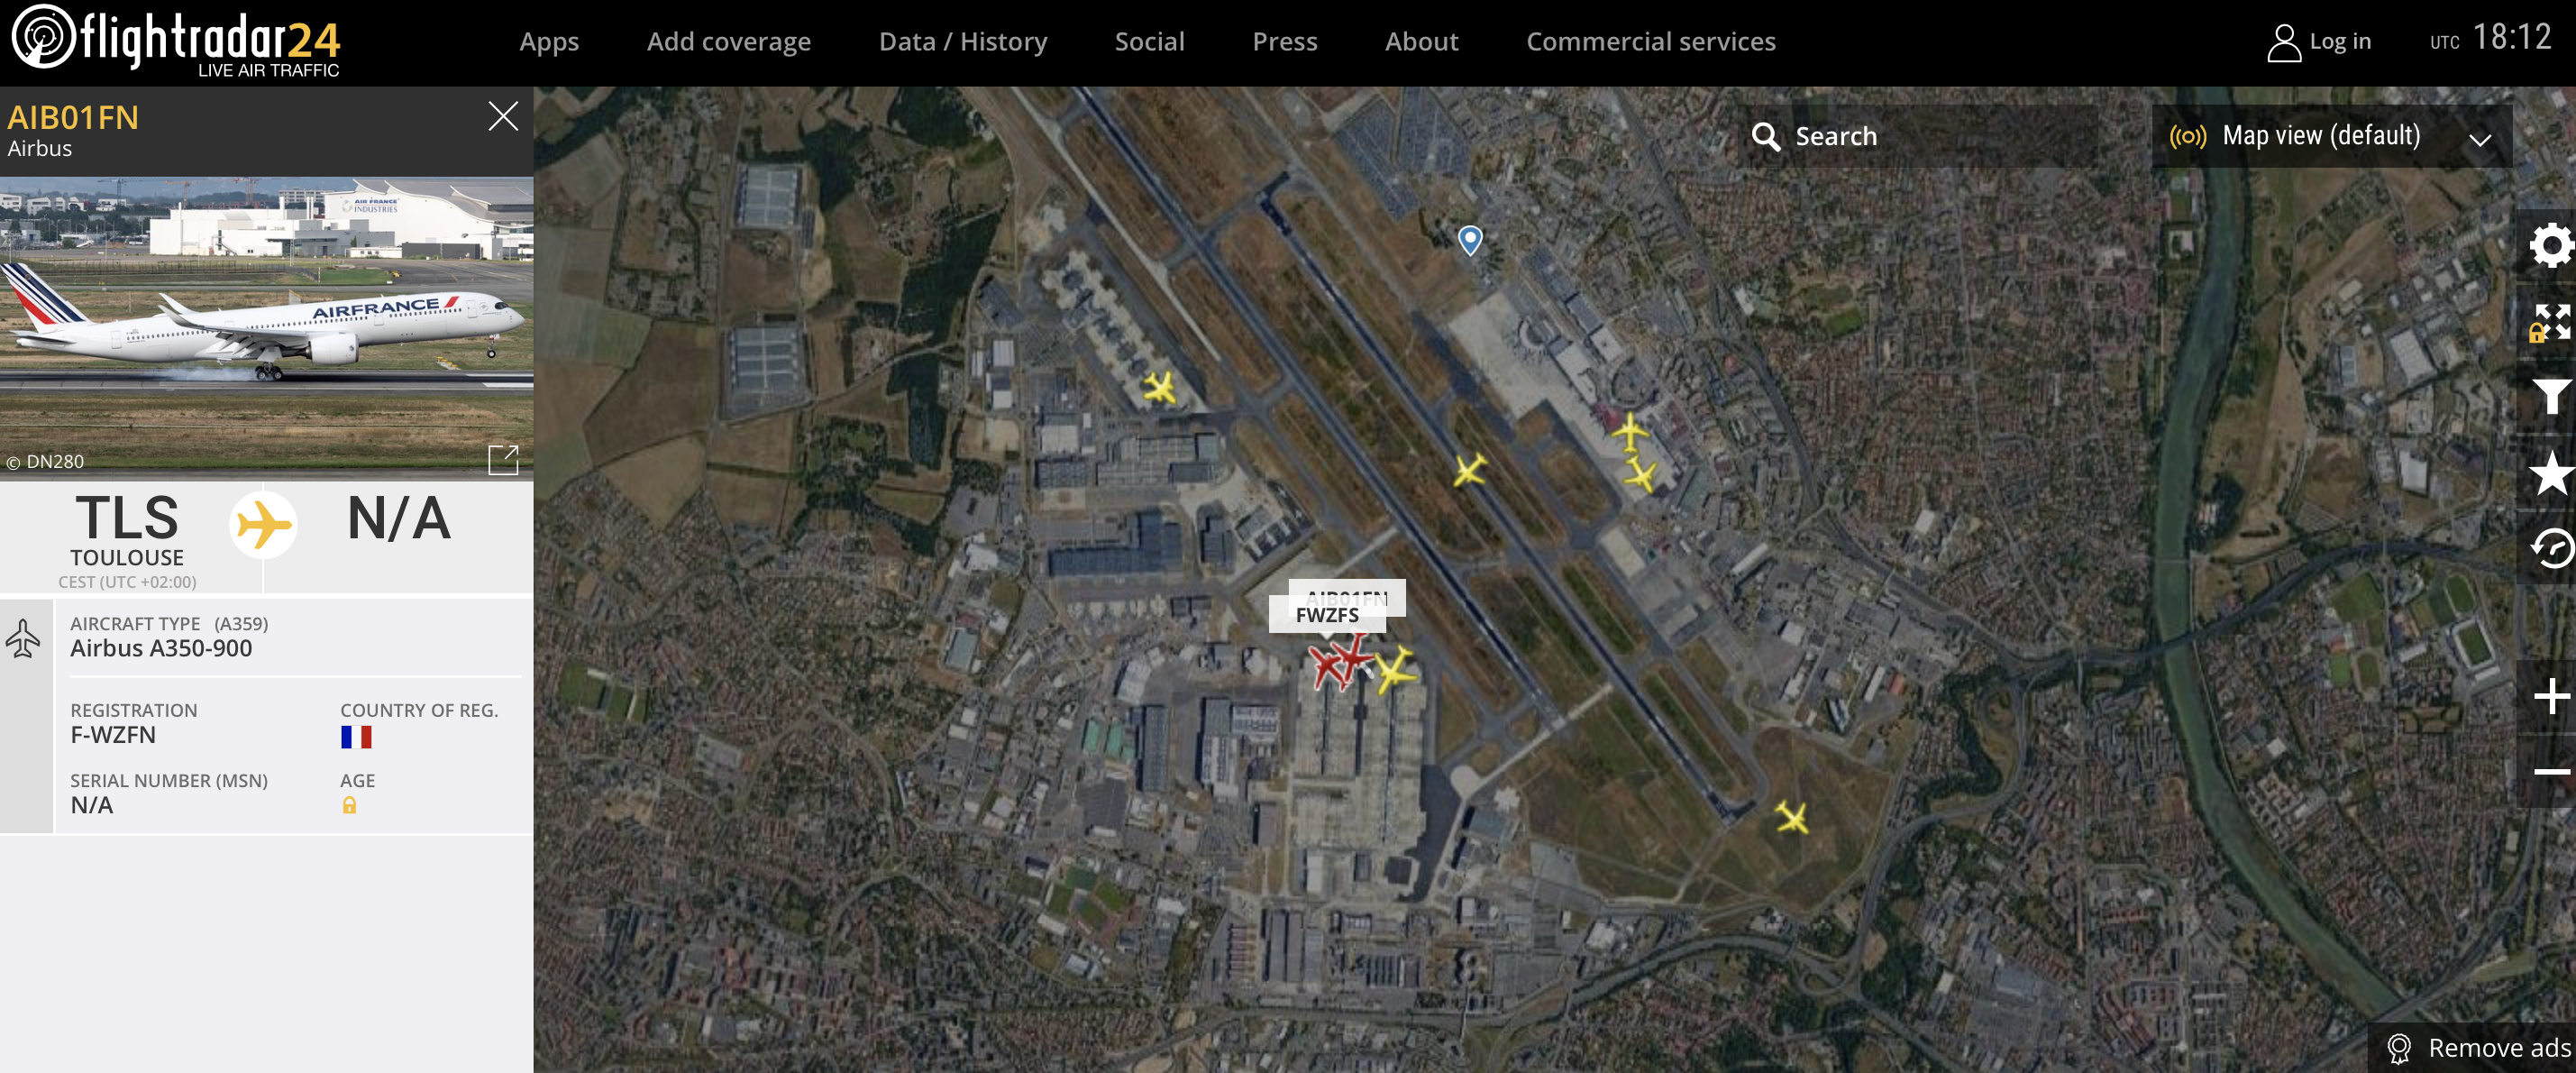Click the locked AGE padlock icon
Viewport: 2576px width, 1073px height.
(349, 805)
